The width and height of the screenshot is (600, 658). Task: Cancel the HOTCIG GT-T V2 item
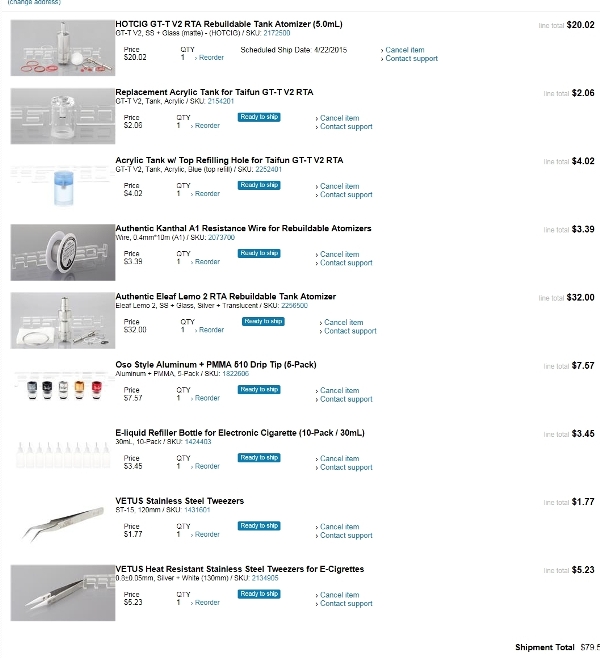click(x=404, y=50)
